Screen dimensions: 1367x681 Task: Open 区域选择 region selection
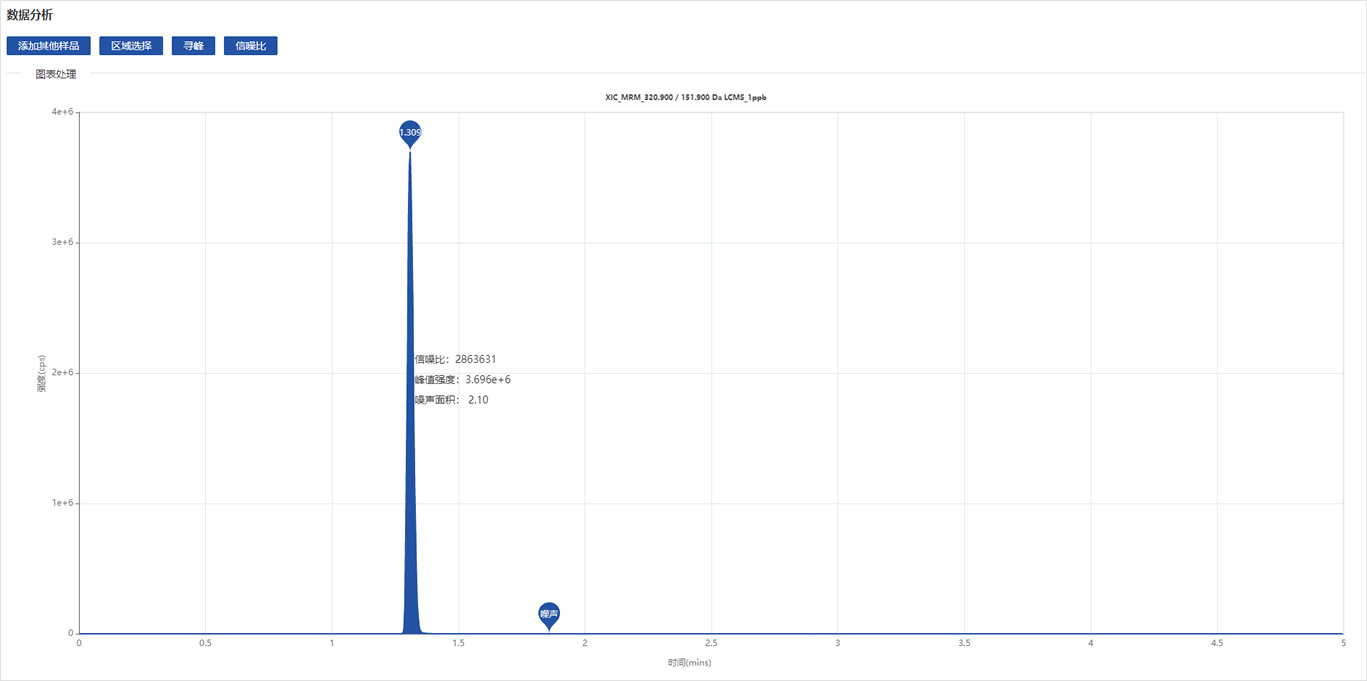click(x=131, y=46)
